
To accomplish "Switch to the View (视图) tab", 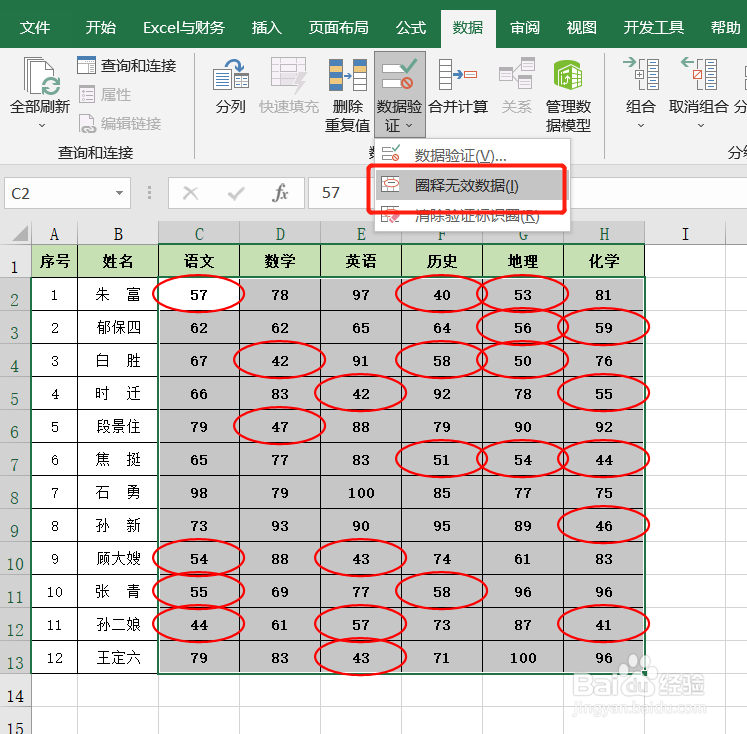I will coord(581,28).
